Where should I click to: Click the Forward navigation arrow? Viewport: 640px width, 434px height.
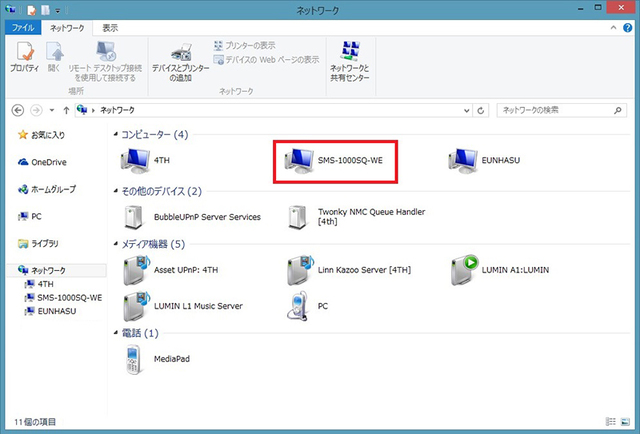coord(36,110)
